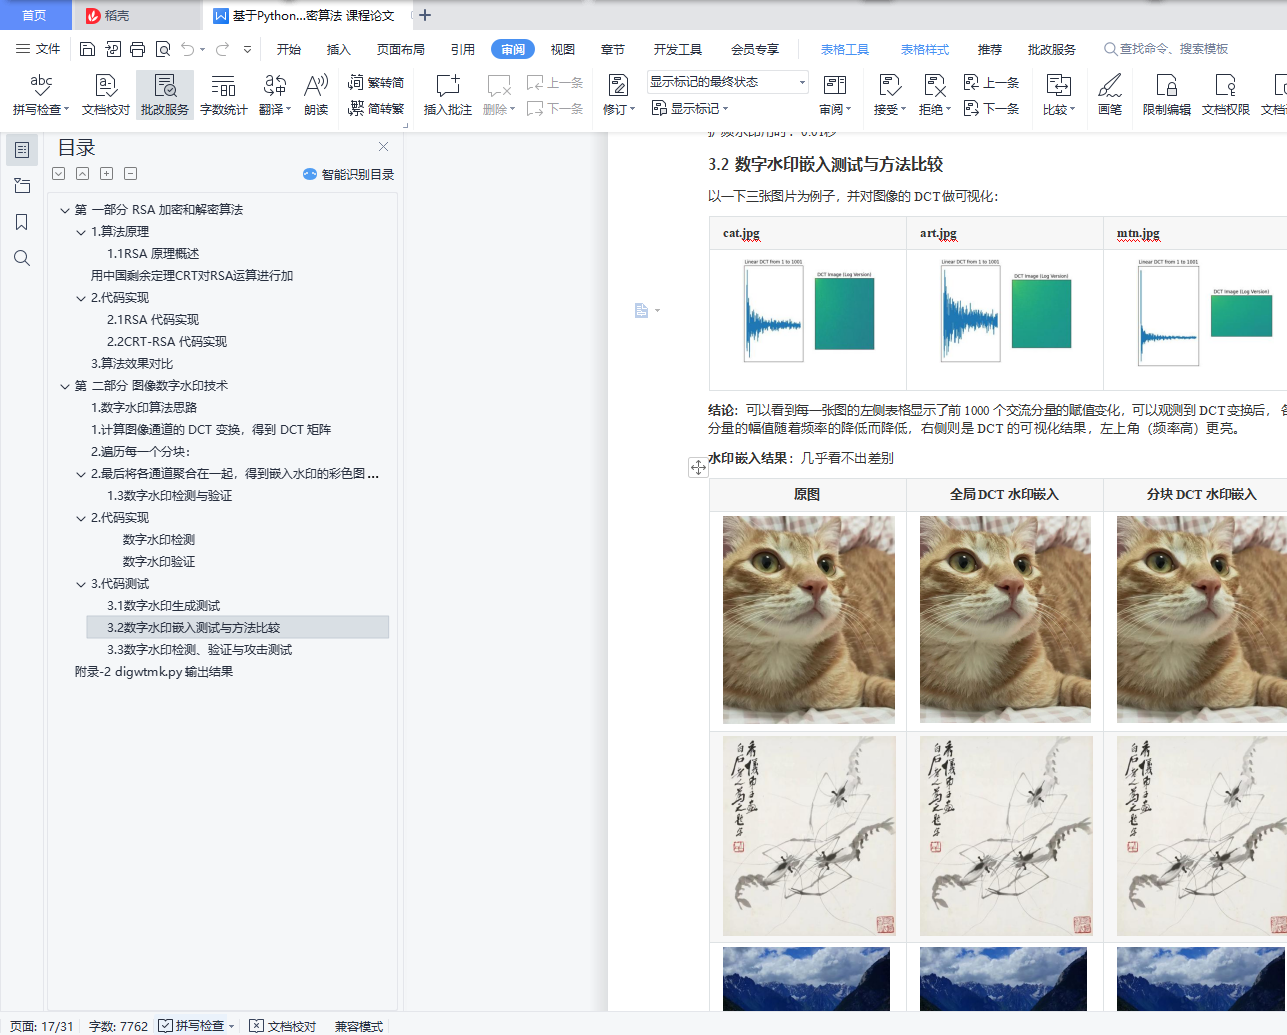Open the bookmark sidebar icon
Image resolution: width=1287 pixels, height=1035 pixels.
pos(22,222)
